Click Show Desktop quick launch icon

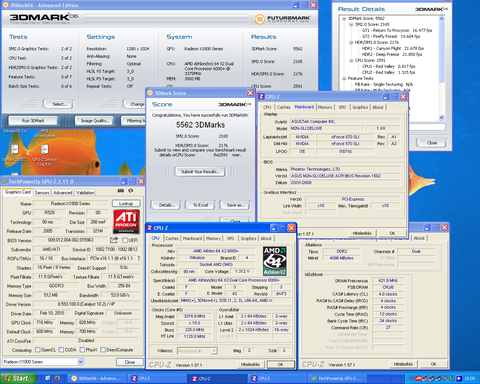click(48, 378)
